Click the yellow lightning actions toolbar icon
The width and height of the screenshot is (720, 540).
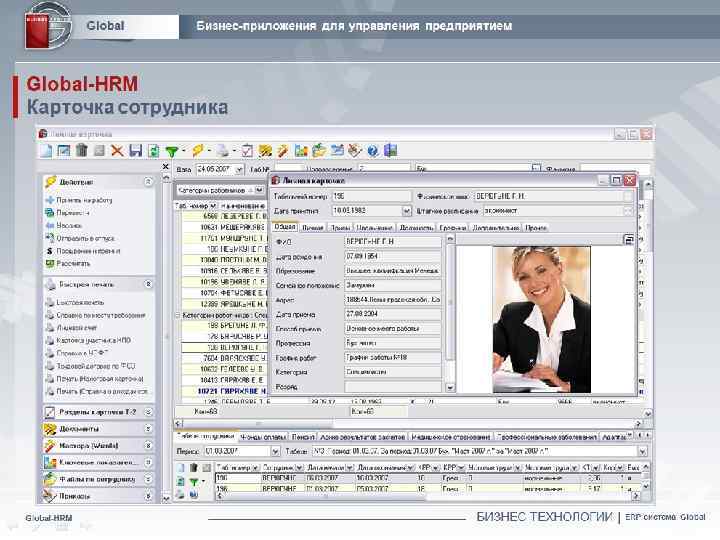coord(198,150)
